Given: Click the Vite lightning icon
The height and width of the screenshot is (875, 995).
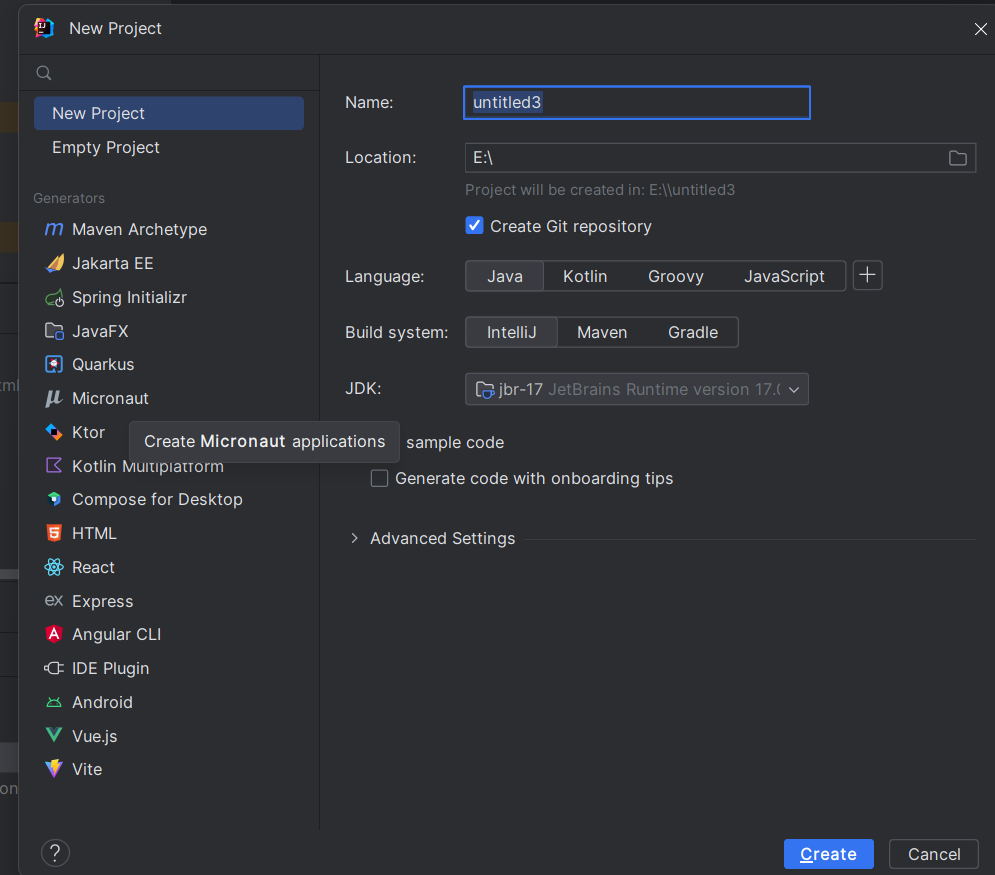Looking at the screenshot, I should coord(54,769).
